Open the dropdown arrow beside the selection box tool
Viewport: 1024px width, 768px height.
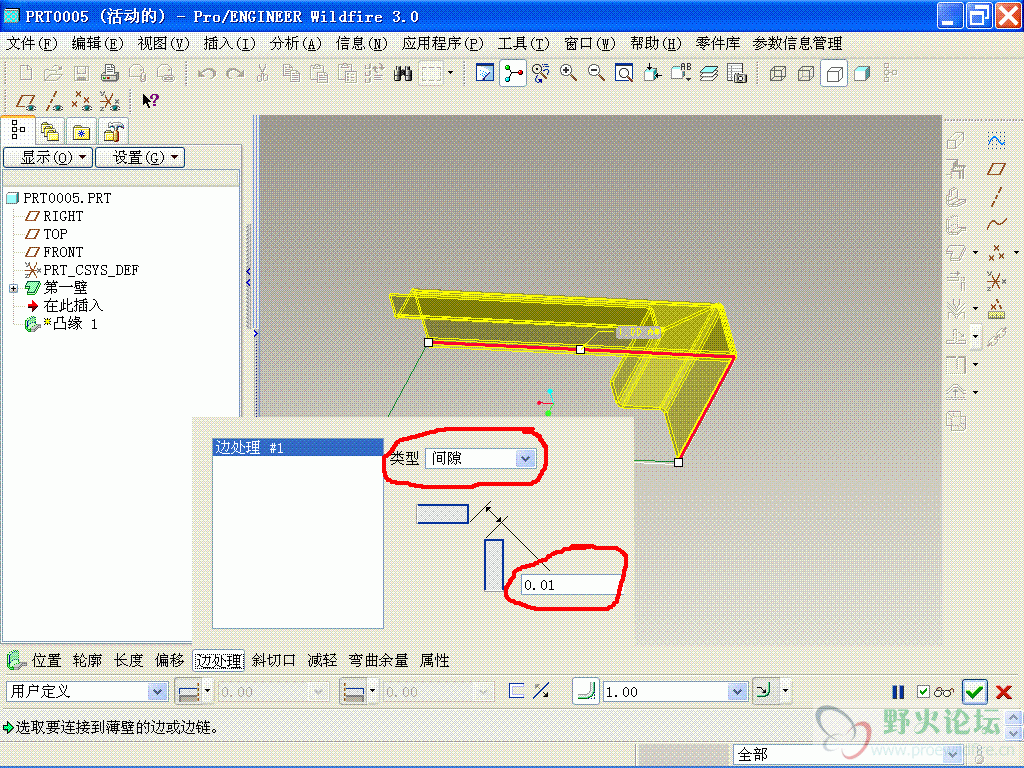pyautogui.click(x=450, y=73)
